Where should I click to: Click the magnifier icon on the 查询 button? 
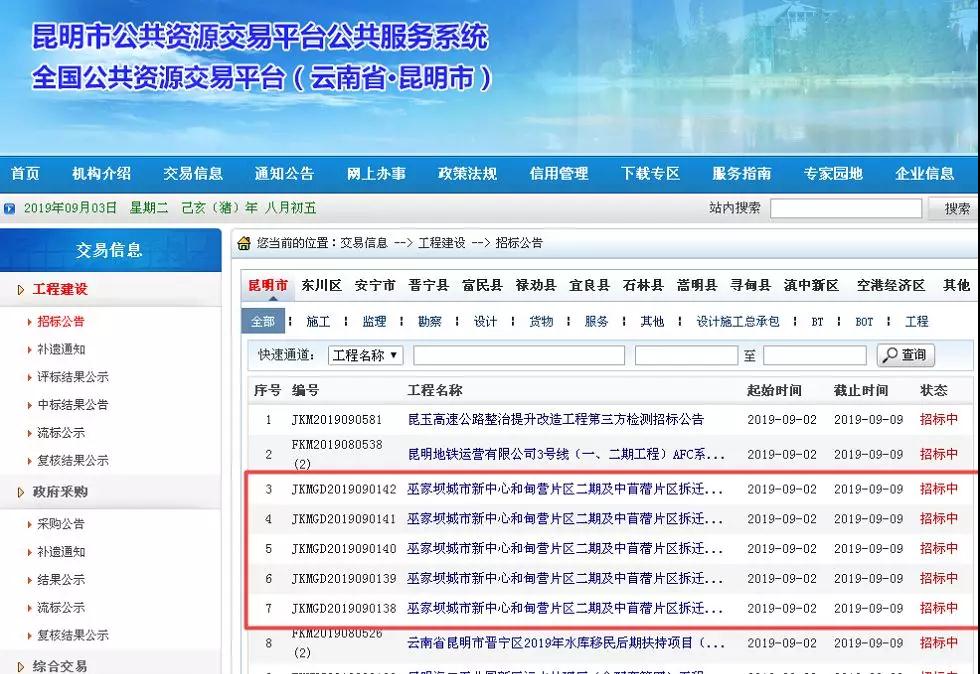coord(889,355)
